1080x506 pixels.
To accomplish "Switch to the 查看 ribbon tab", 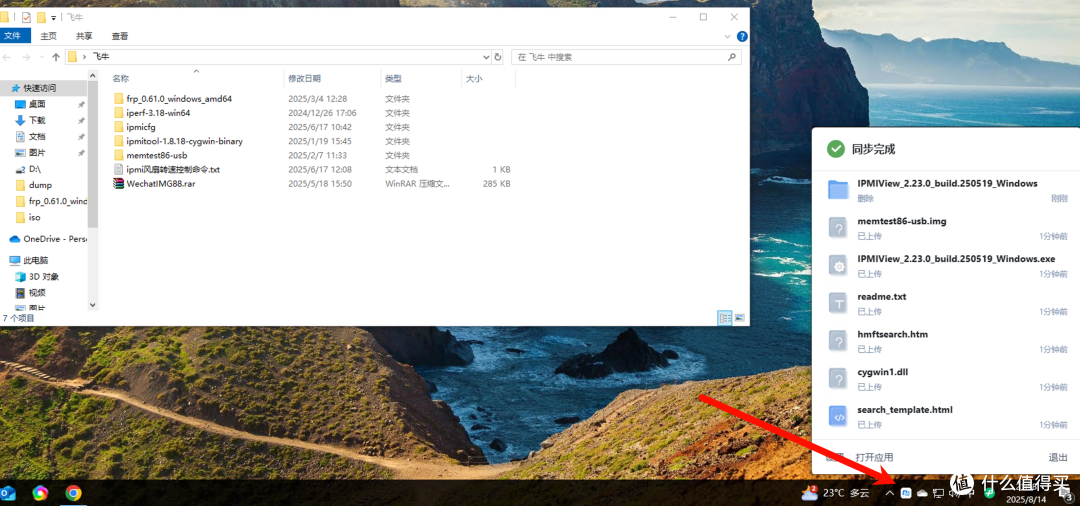I will (x=120, y=36).
